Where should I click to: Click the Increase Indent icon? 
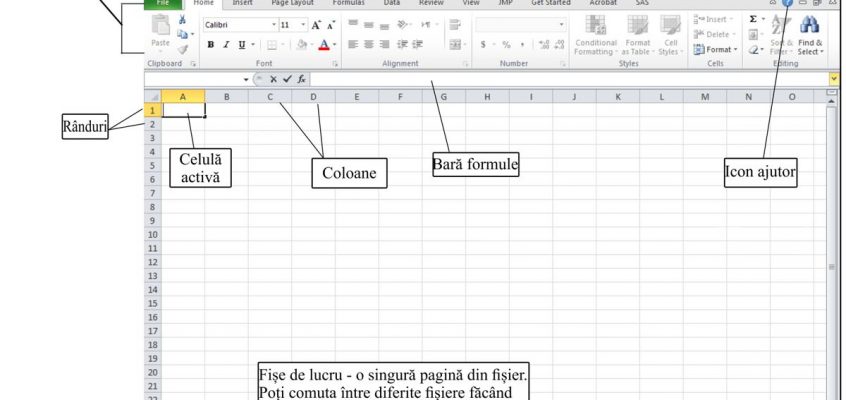(x=418, y=44)
